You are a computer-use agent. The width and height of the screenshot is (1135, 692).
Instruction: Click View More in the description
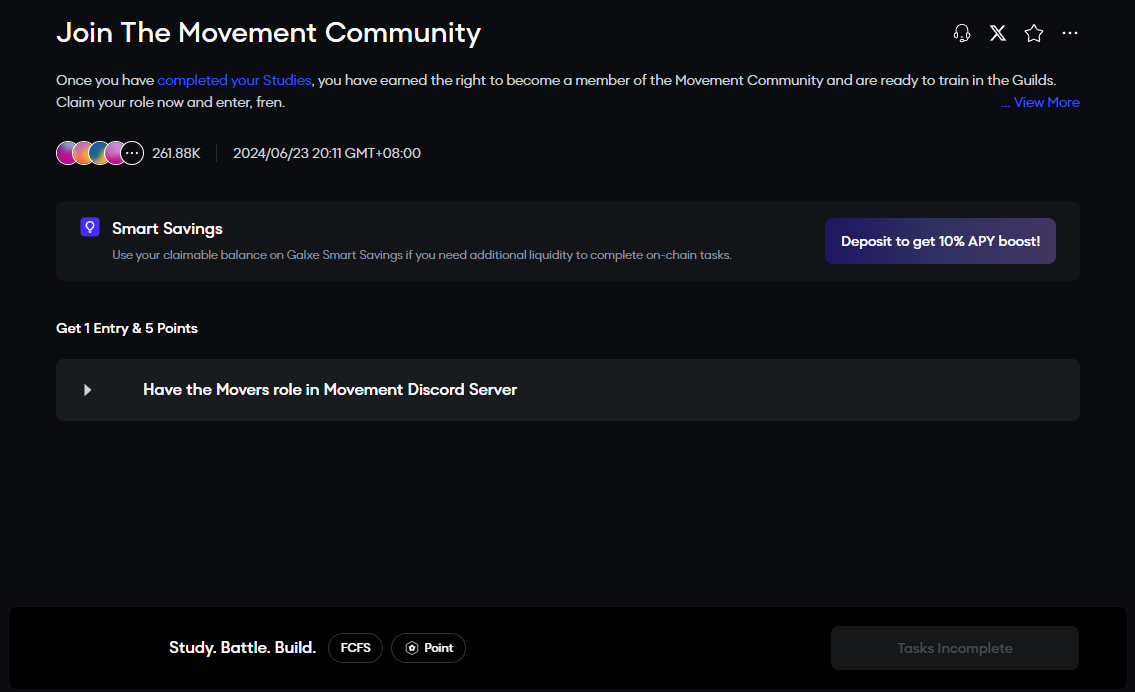(x=1046, y=103)
